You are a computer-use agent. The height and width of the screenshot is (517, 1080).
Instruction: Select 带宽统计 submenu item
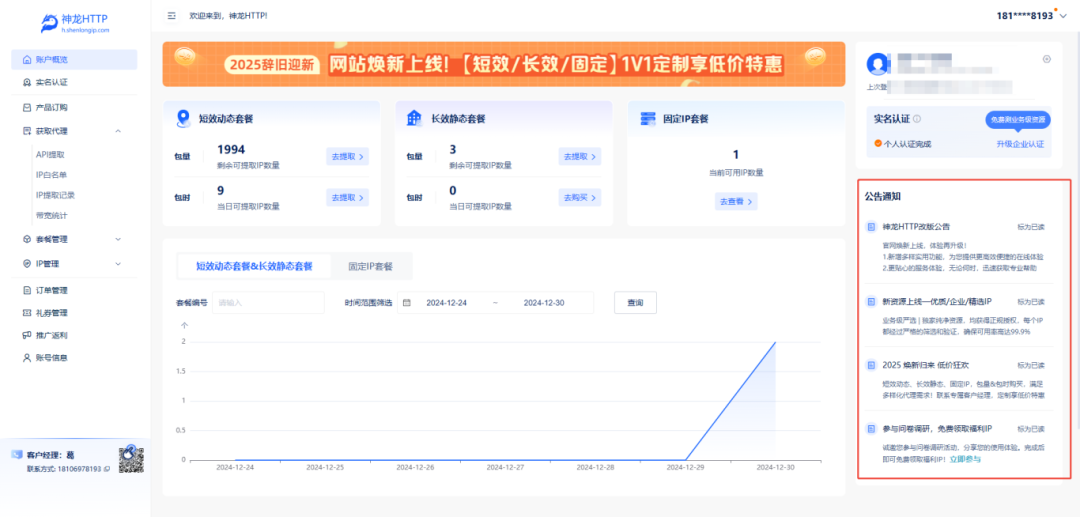pos(52,215)
